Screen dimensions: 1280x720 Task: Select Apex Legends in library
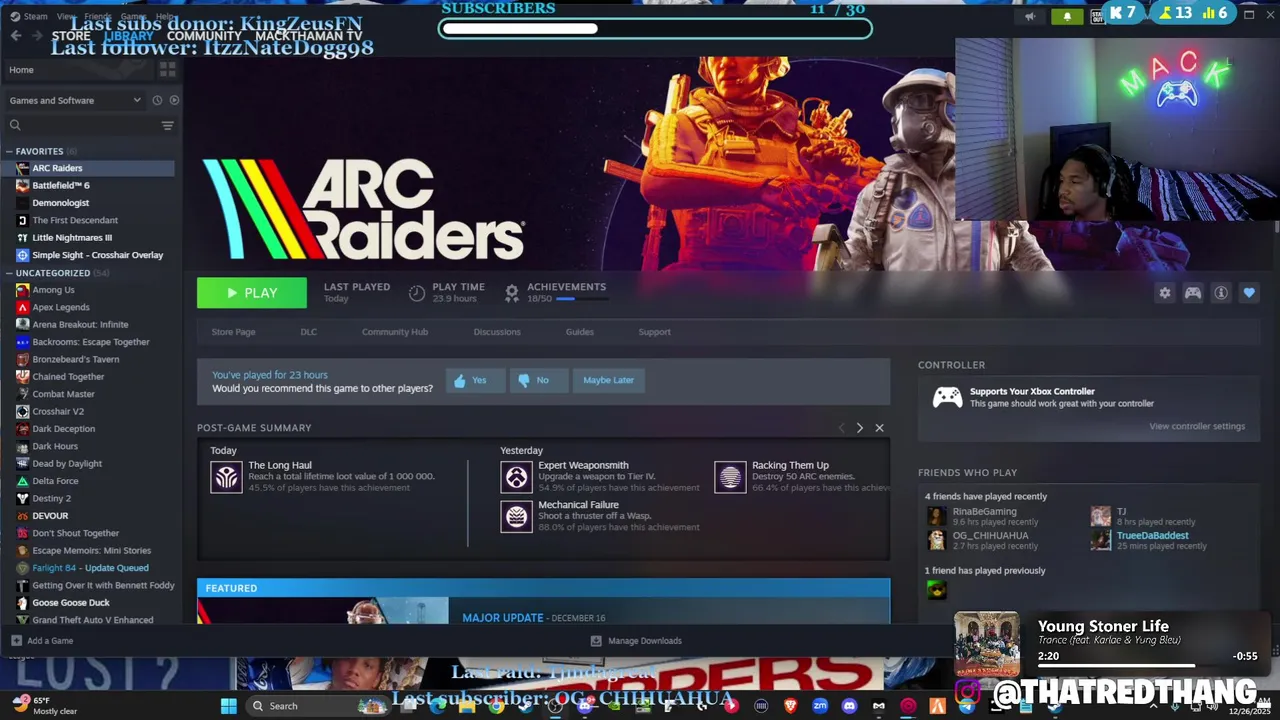coord(61,307)
